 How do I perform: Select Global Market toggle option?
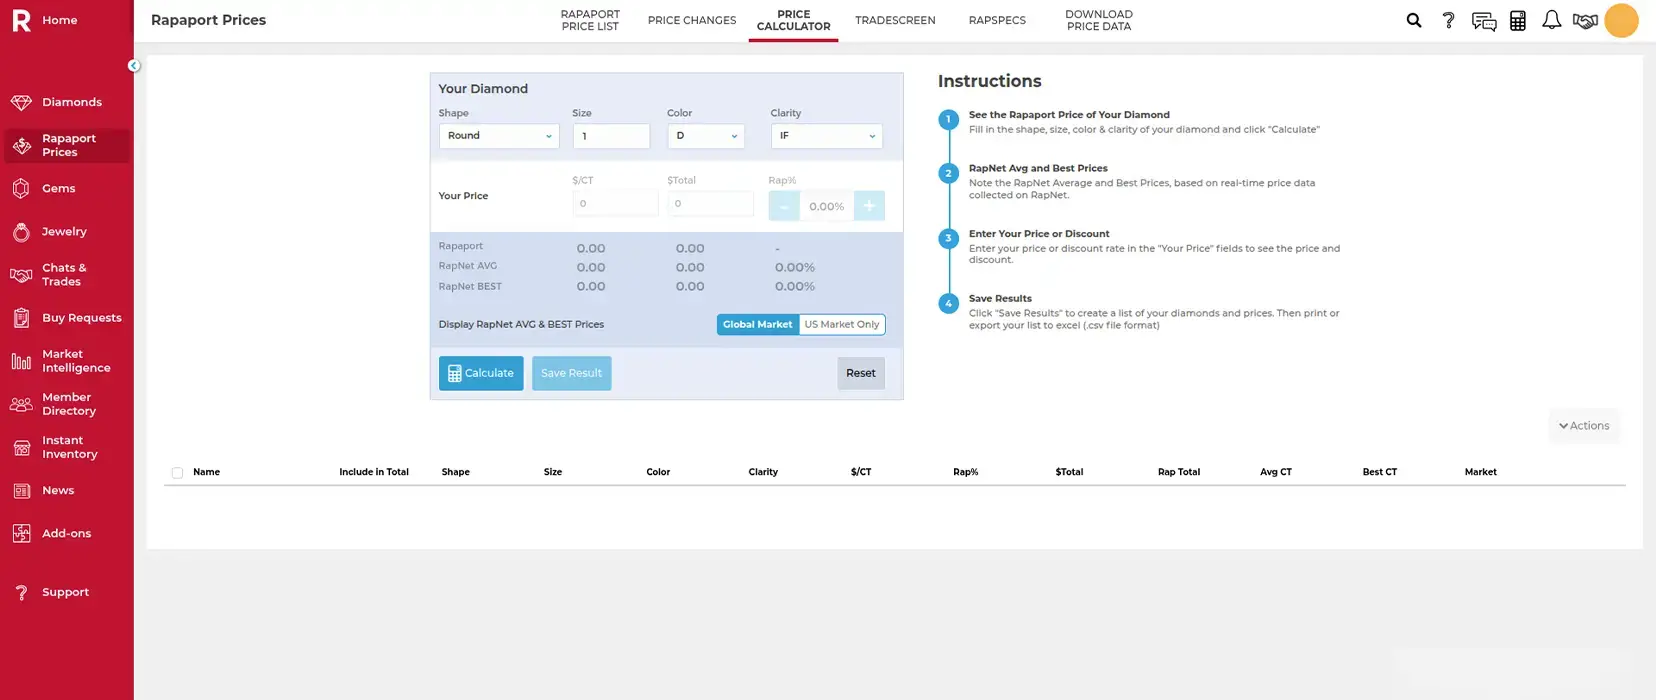pos(758,325)
